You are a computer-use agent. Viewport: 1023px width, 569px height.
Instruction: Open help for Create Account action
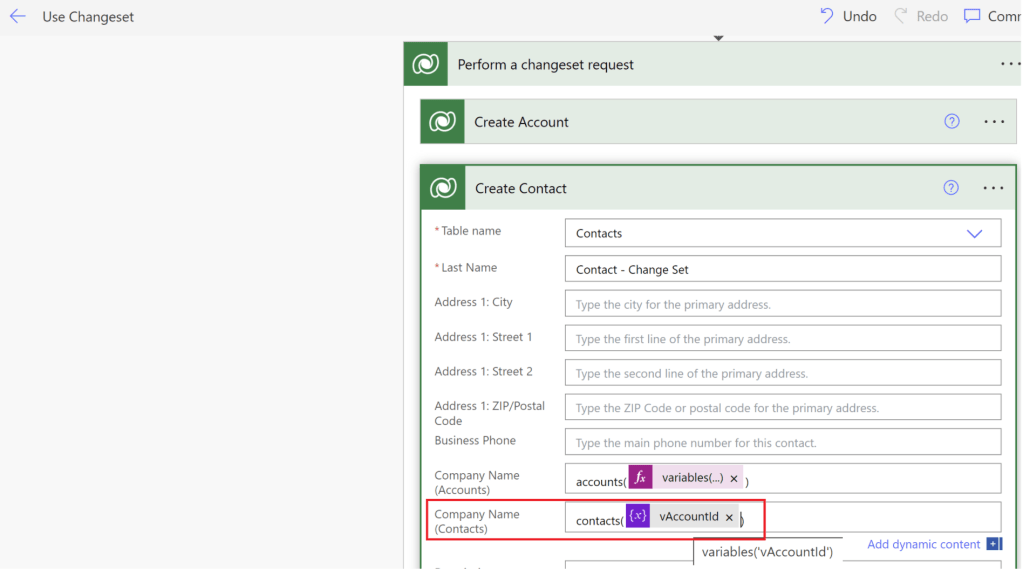pos(951,122)
